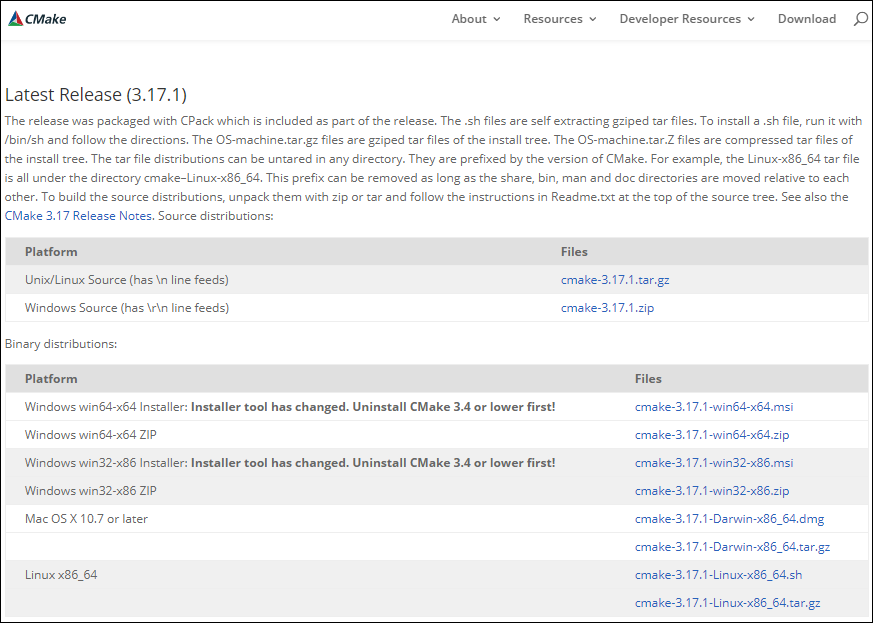
Task: Download the Linux x86_64 tar.gz file
Action: [727, 603]
